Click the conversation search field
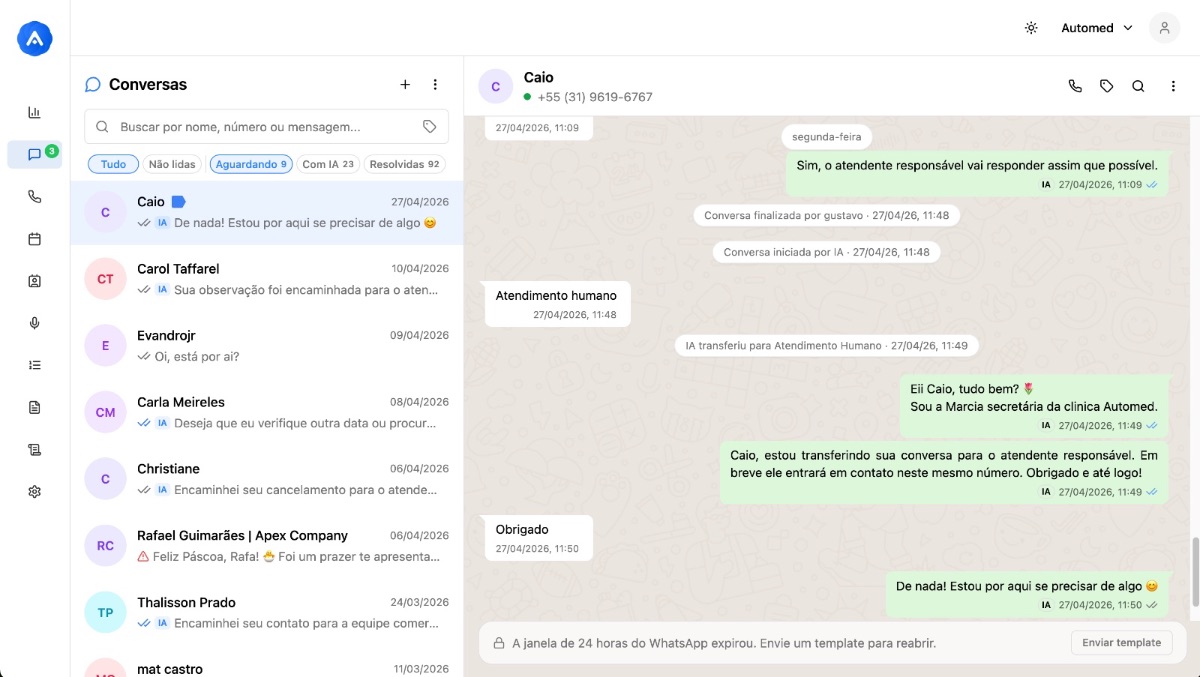Viewport: 1200px width, 677px height. tap(266, 127)
